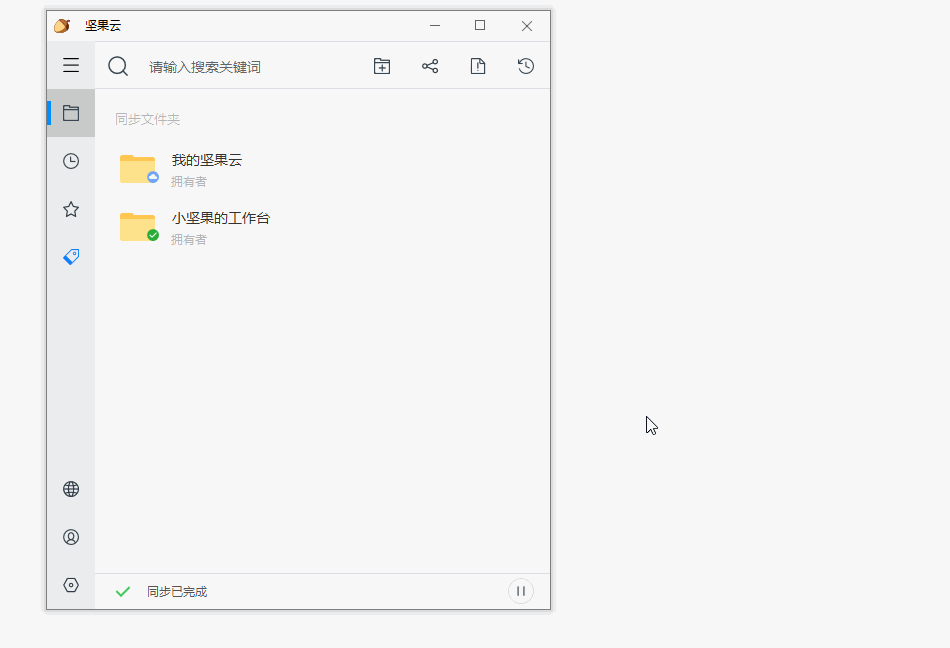Viewport: 950px width, 648px height.
Task: Open the starred favorites icon
Action: coord(71,209)
